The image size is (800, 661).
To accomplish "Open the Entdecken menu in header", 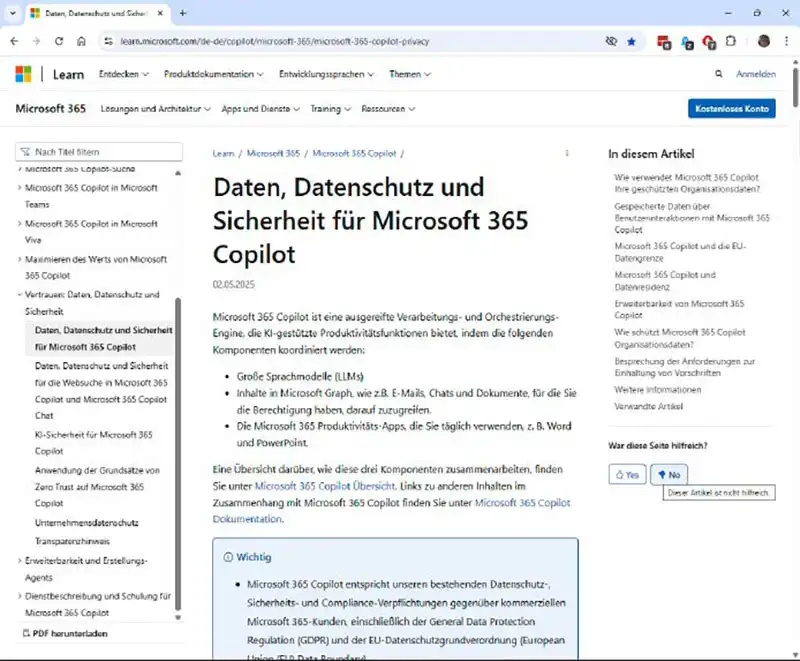I will [x=124, y=74].
